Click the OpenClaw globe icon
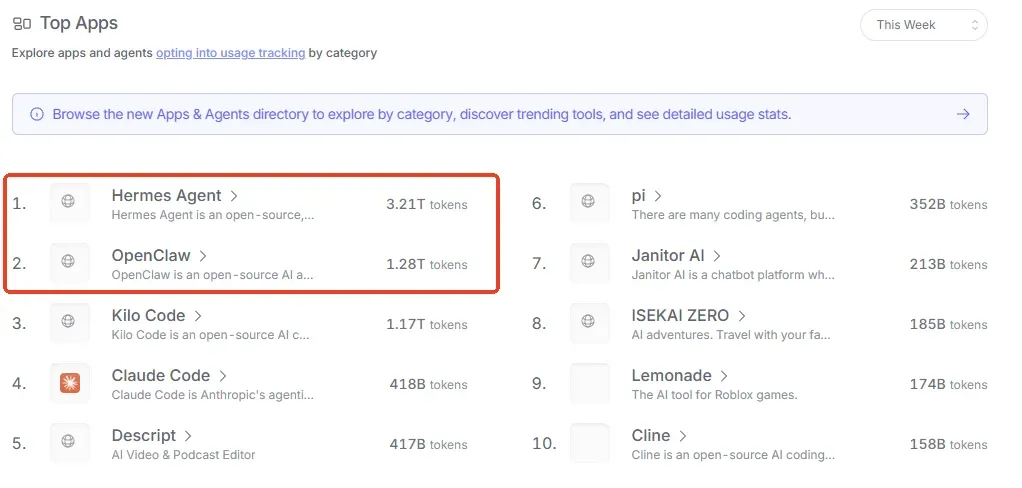This screenshot has height=488, width=1022. [68, 261]
